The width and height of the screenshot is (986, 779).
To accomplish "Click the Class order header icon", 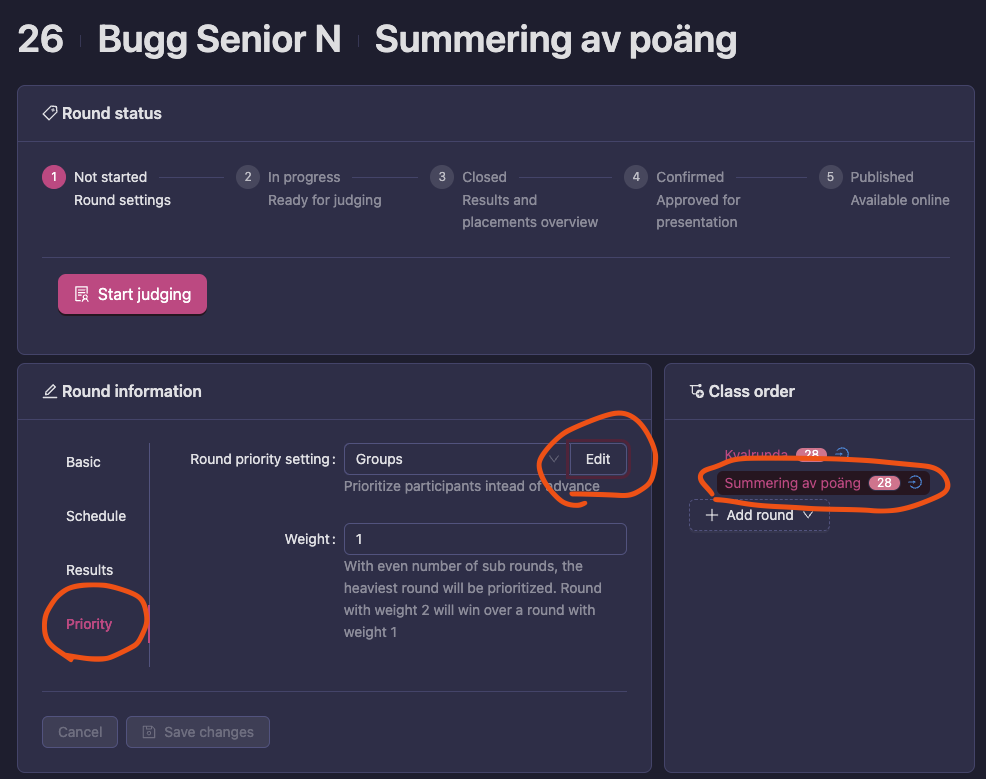I will pos(697,392).
